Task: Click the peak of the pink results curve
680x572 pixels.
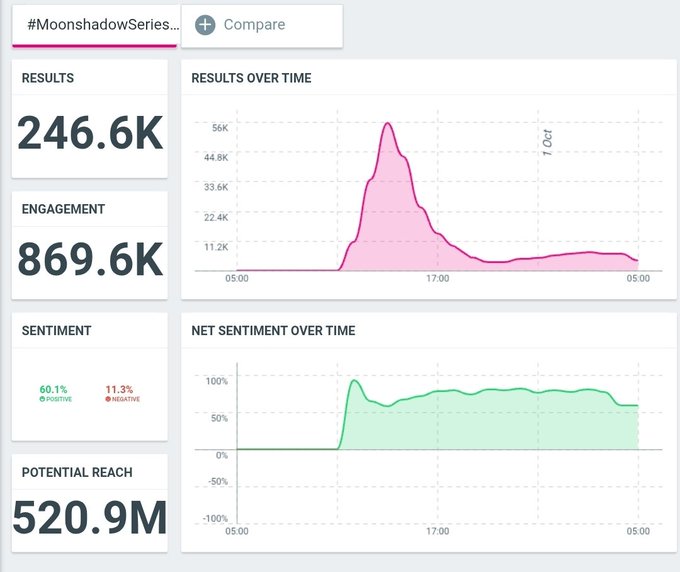Action: tap(387, 124)
